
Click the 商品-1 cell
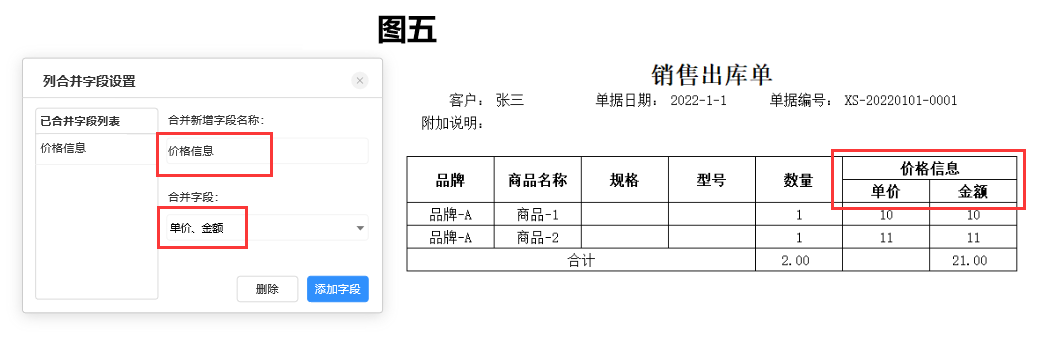tap(538, 214)
